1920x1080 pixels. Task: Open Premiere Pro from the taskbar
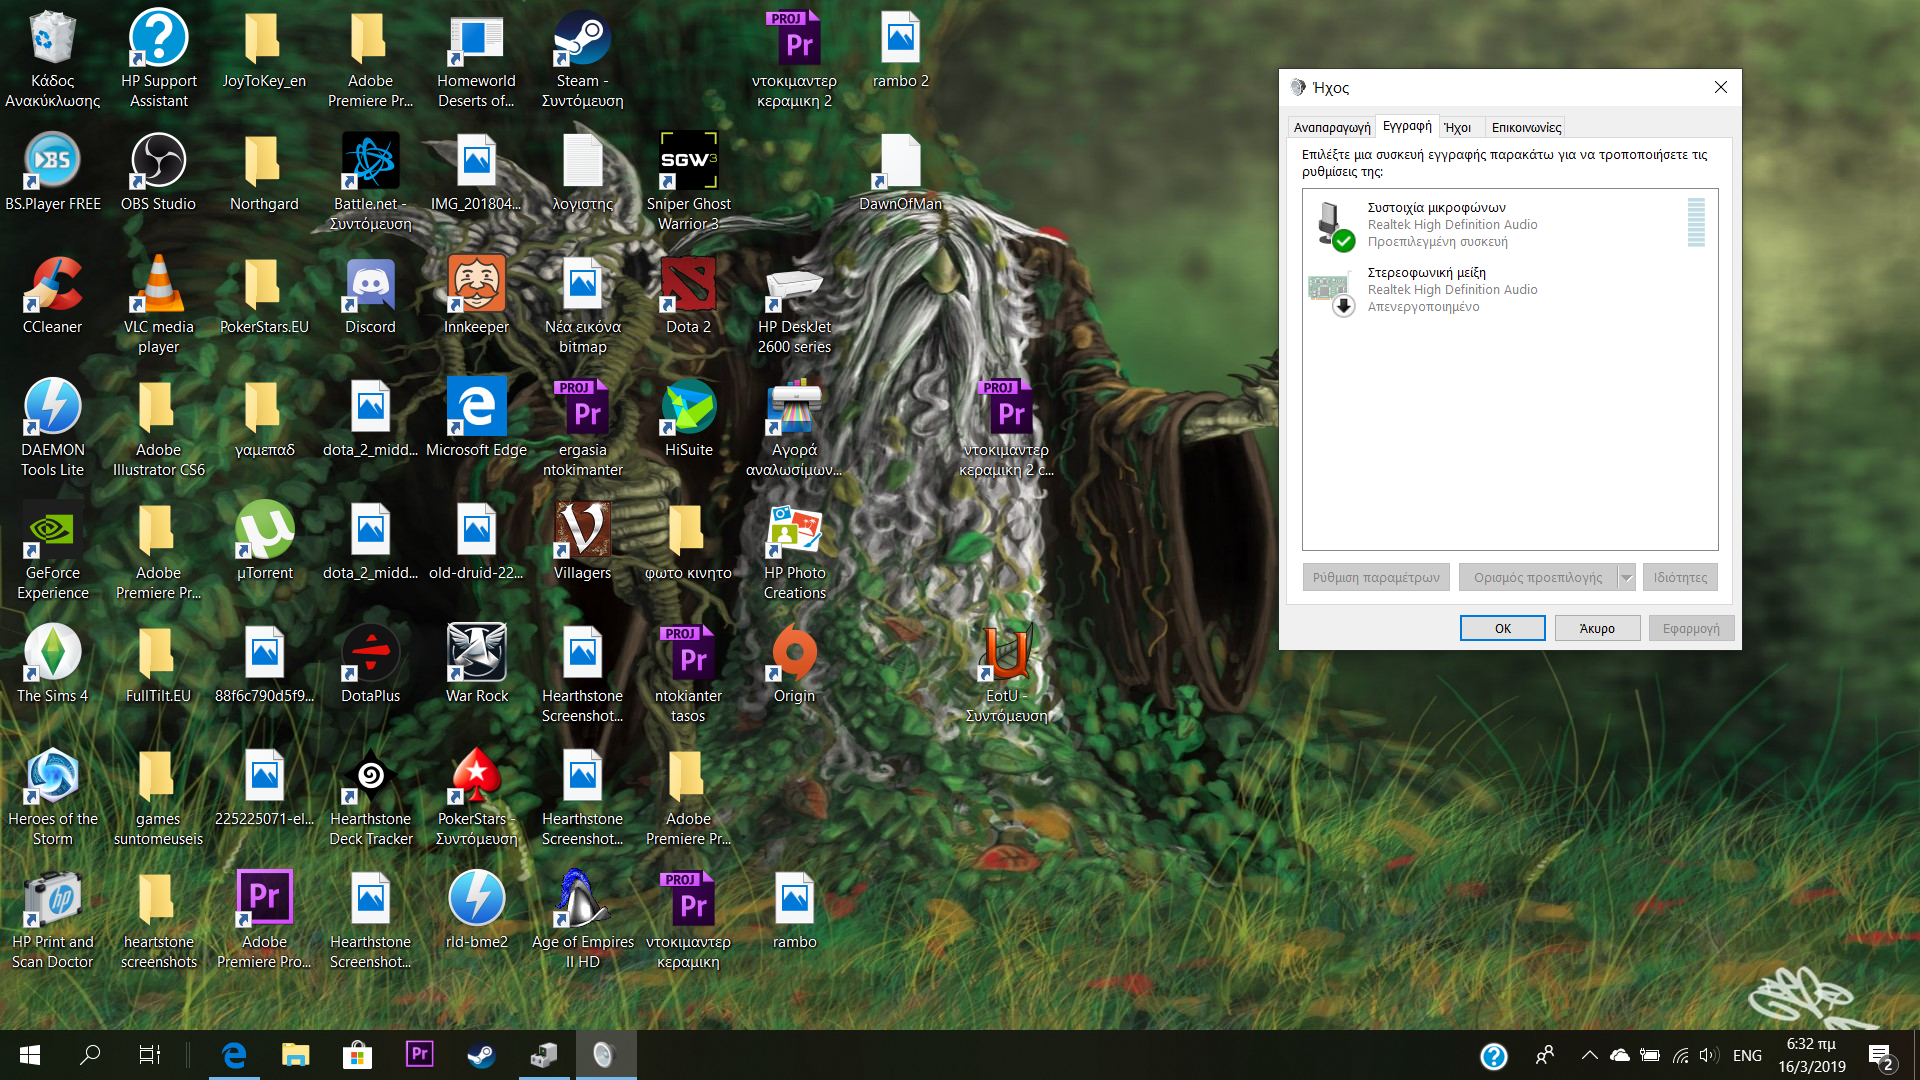[x=419, y=1055]
